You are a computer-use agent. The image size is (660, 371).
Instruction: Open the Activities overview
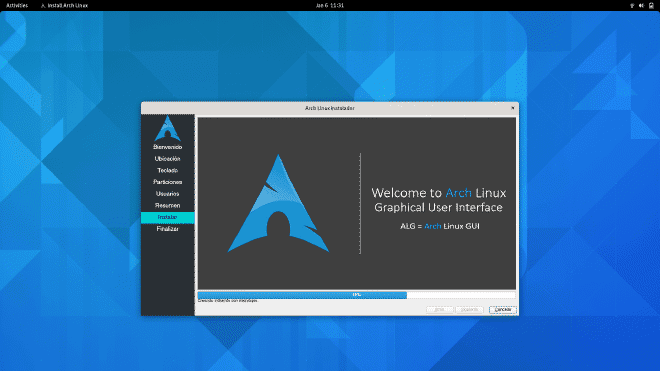17,5
